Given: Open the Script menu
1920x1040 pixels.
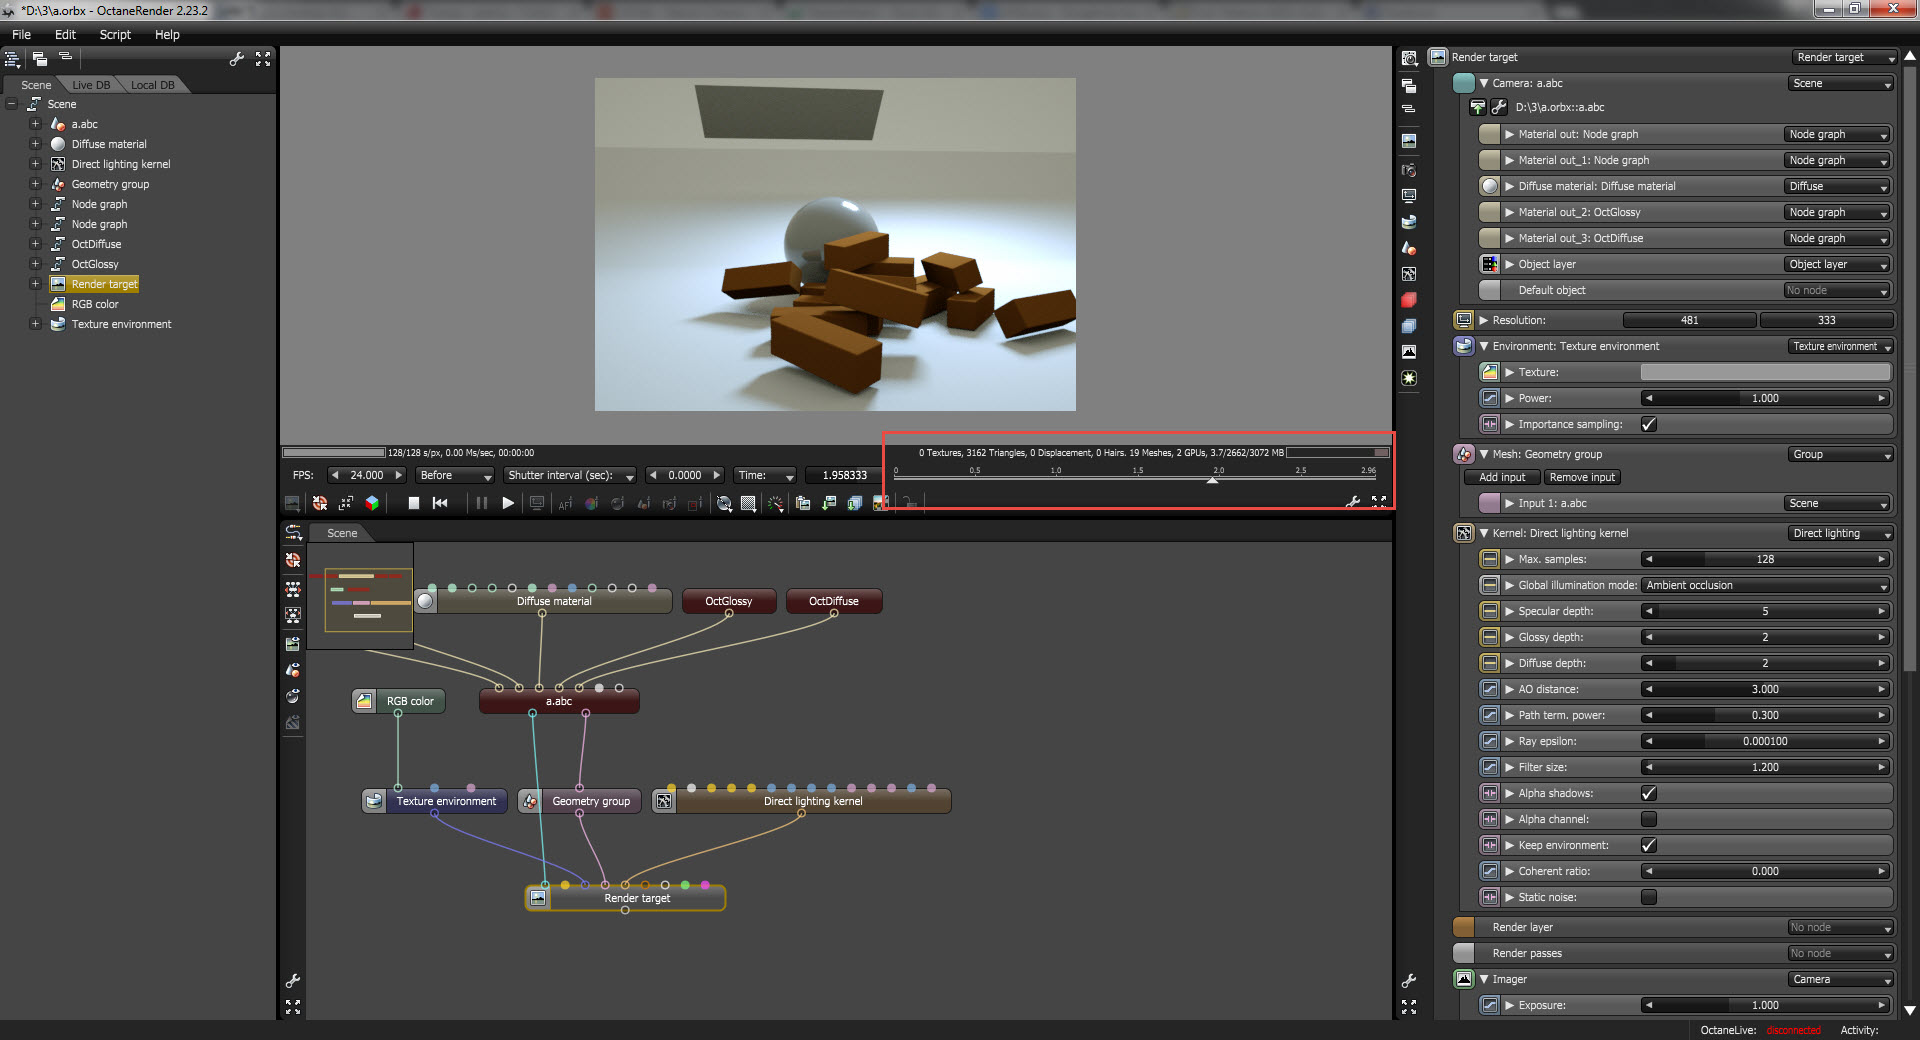Looking at the screenshot, I should pos(115,34).
